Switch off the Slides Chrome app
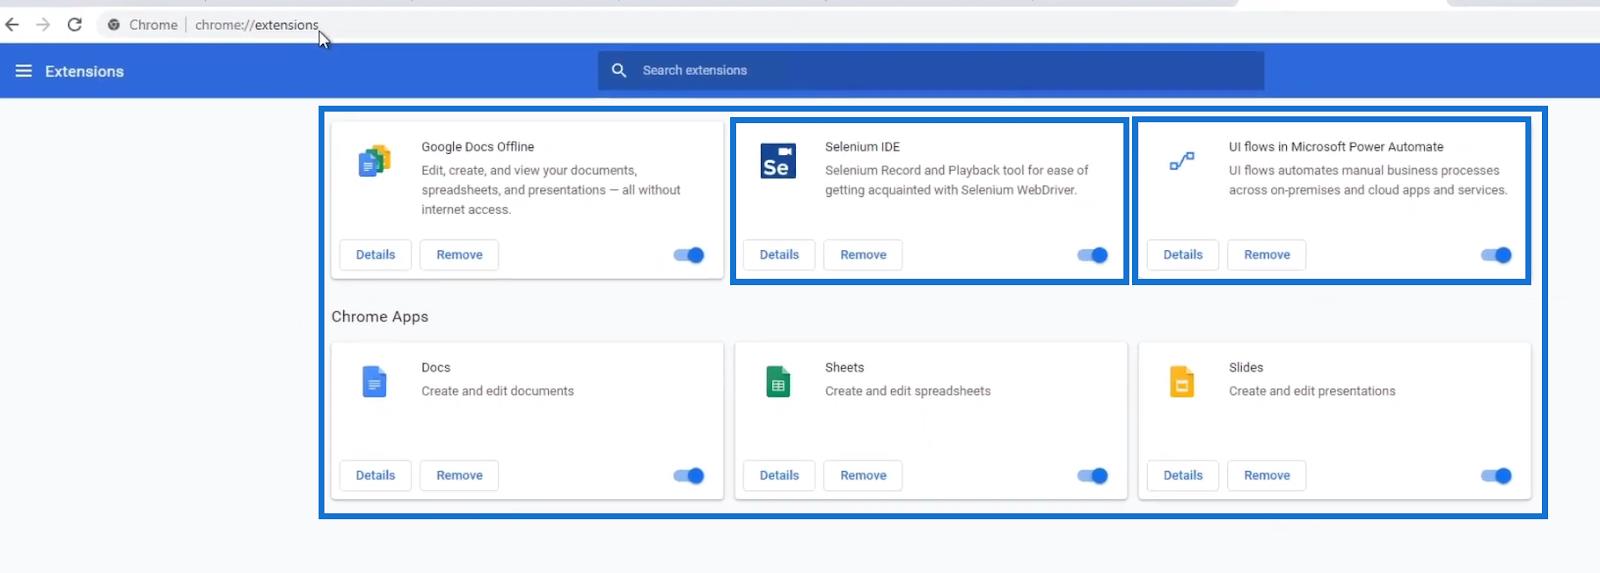This screenshot has height=573, width=1600. coord(1497,476)
